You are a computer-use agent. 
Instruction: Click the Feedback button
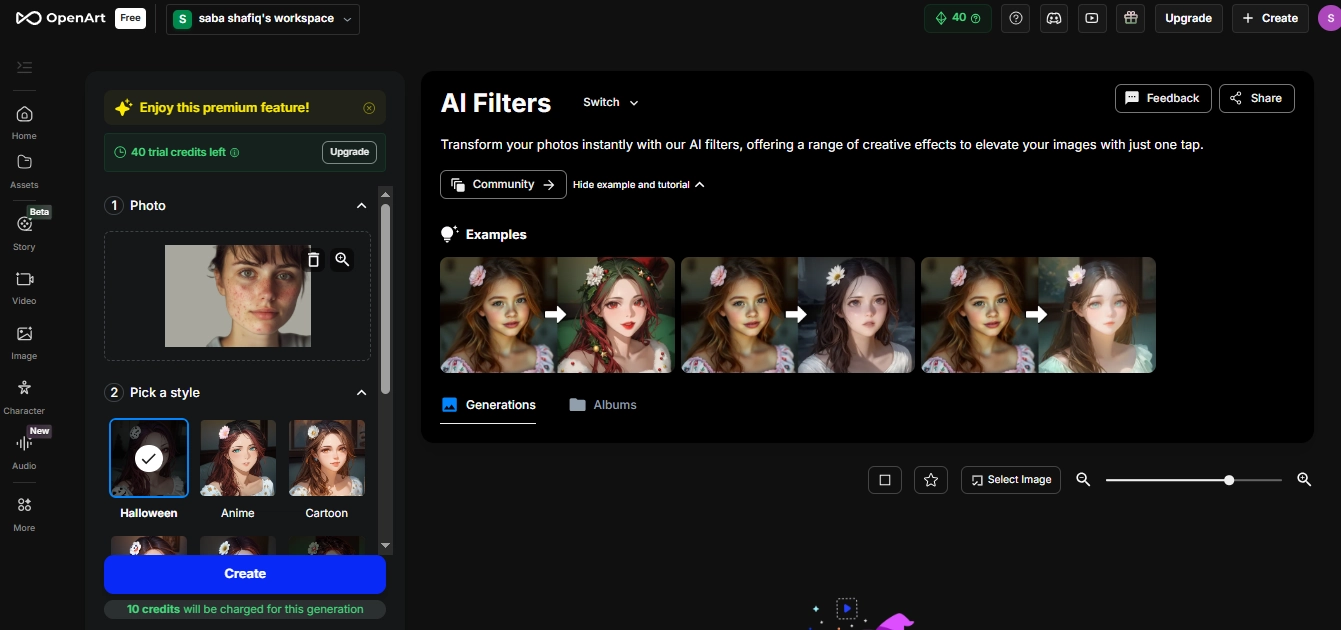(x=1162, y=97)
